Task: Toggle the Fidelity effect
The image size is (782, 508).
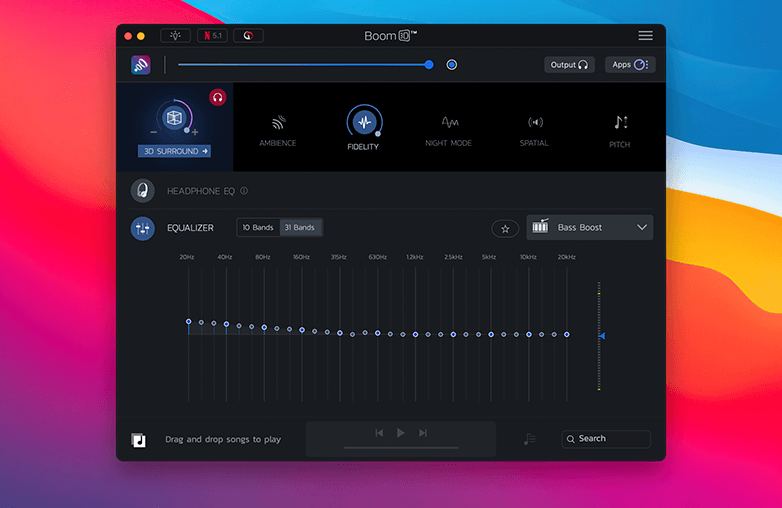Action: pos(364,122)
